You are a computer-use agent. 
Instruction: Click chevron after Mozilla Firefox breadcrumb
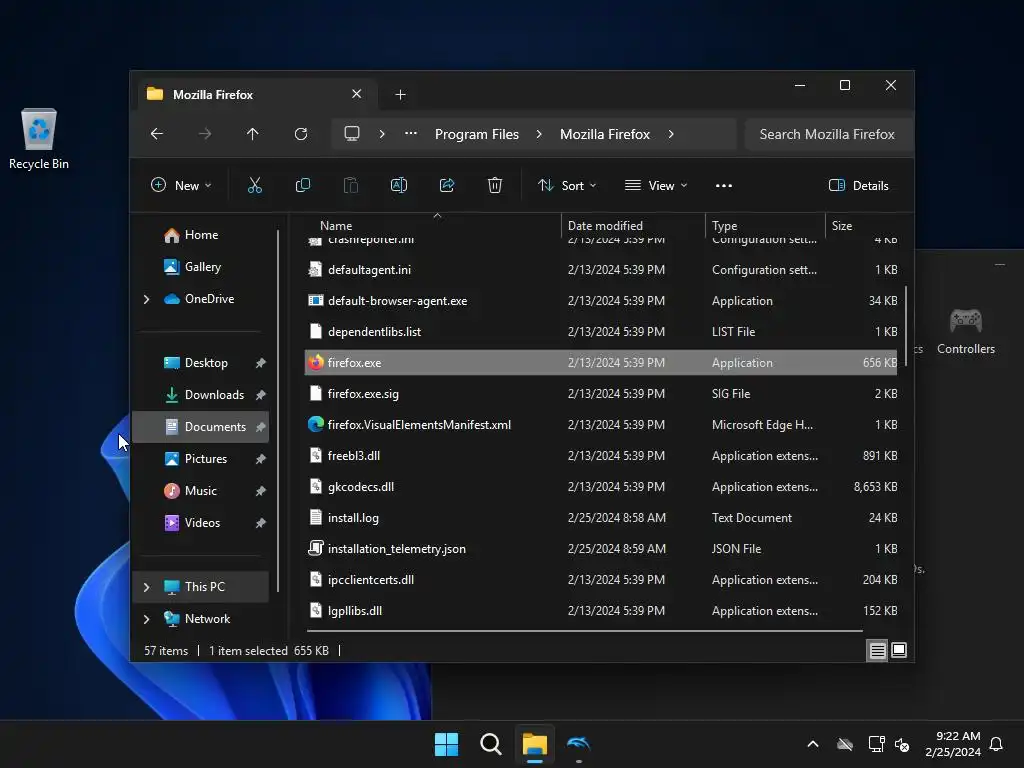click(x=671, y=134)
